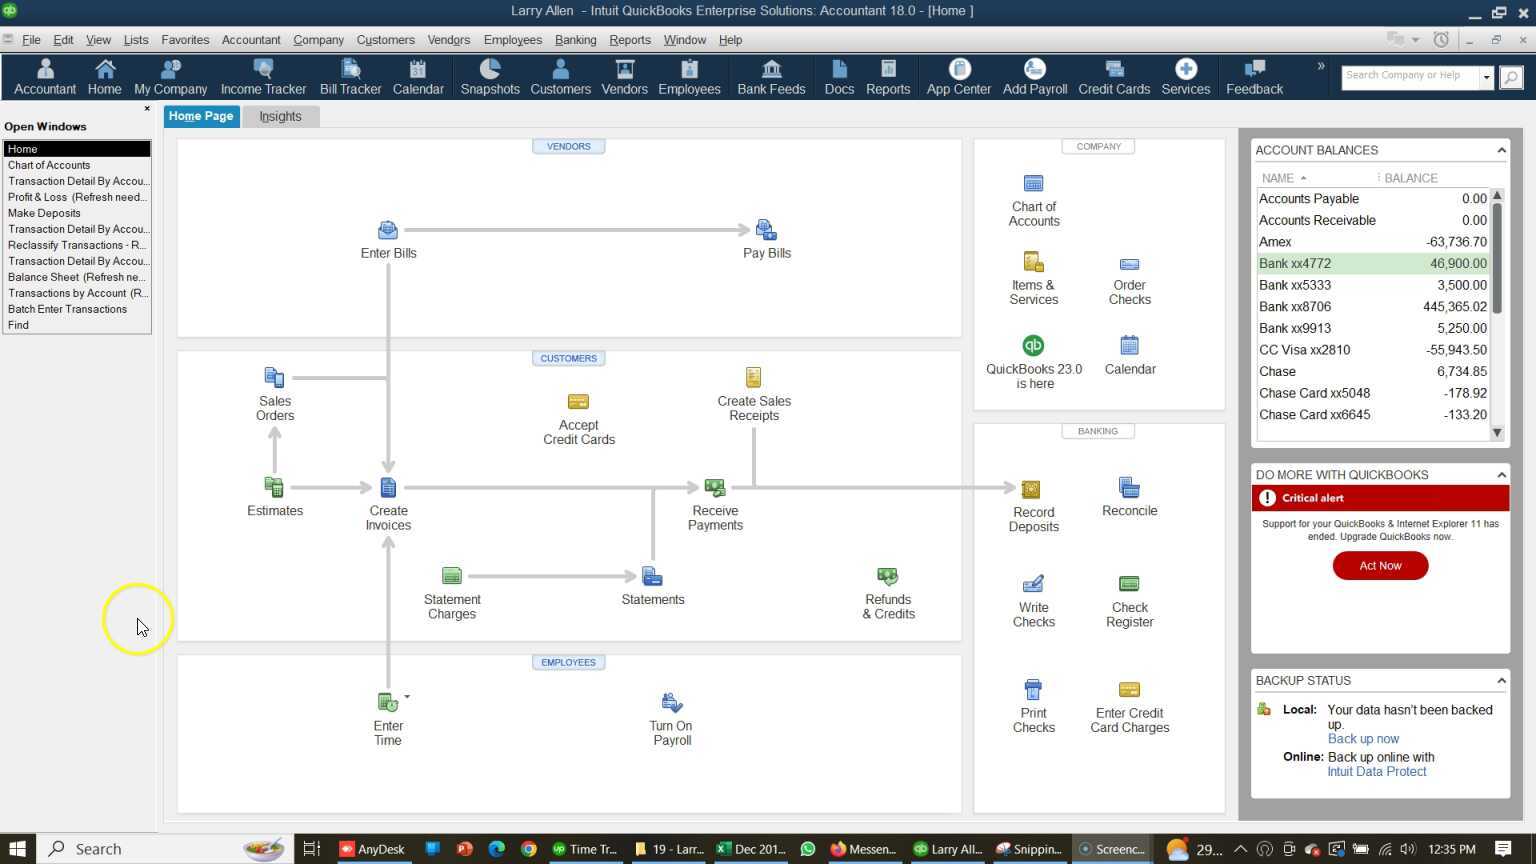The width and height of the screenshot is (1536, 864).
Task: Open the search scope dropdown arrow
Action: pos(1487,77)
